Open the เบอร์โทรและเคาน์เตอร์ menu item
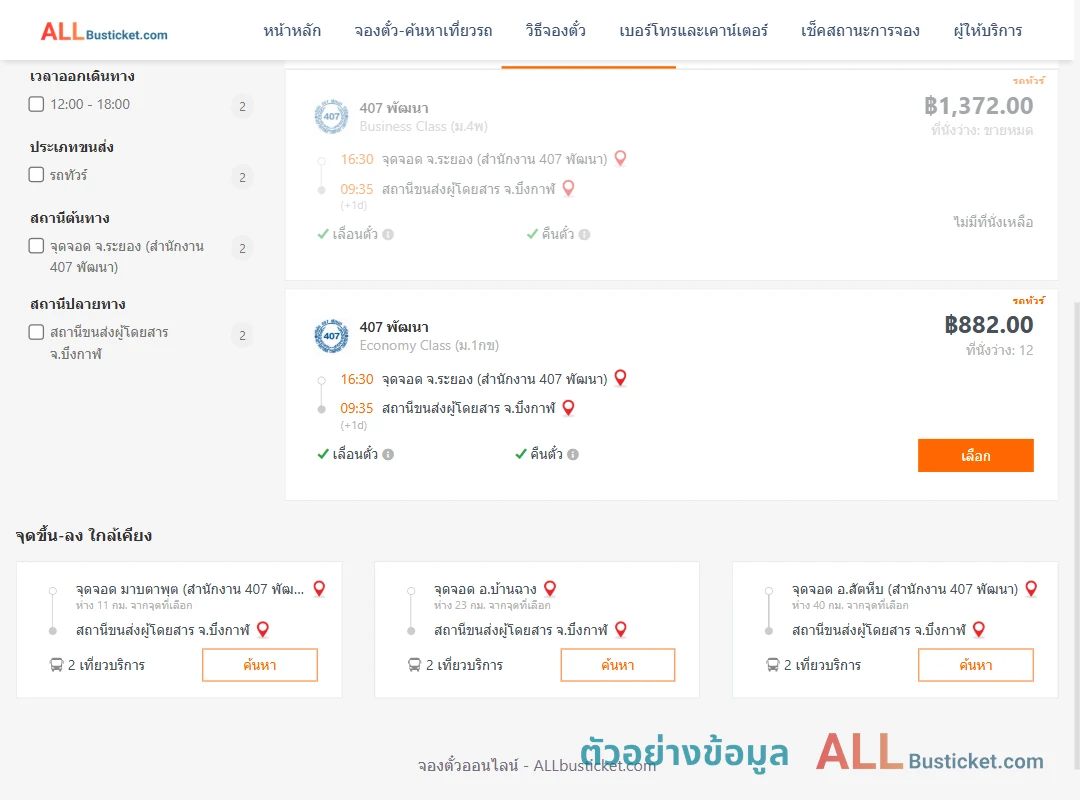 coord(693,30)
